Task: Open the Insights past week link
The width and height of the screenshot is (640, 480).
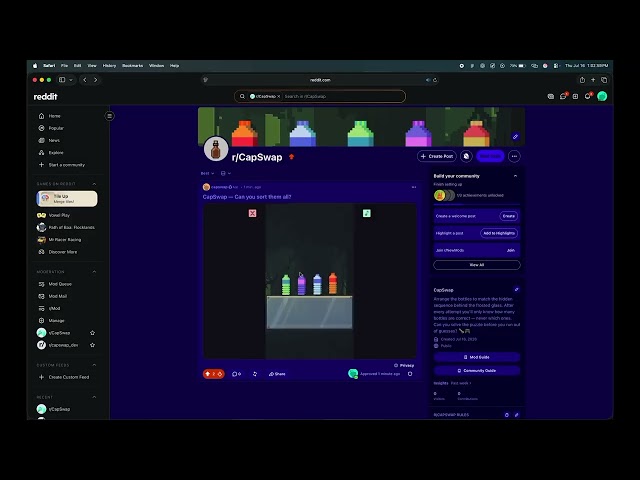Action: click(461, 383)
